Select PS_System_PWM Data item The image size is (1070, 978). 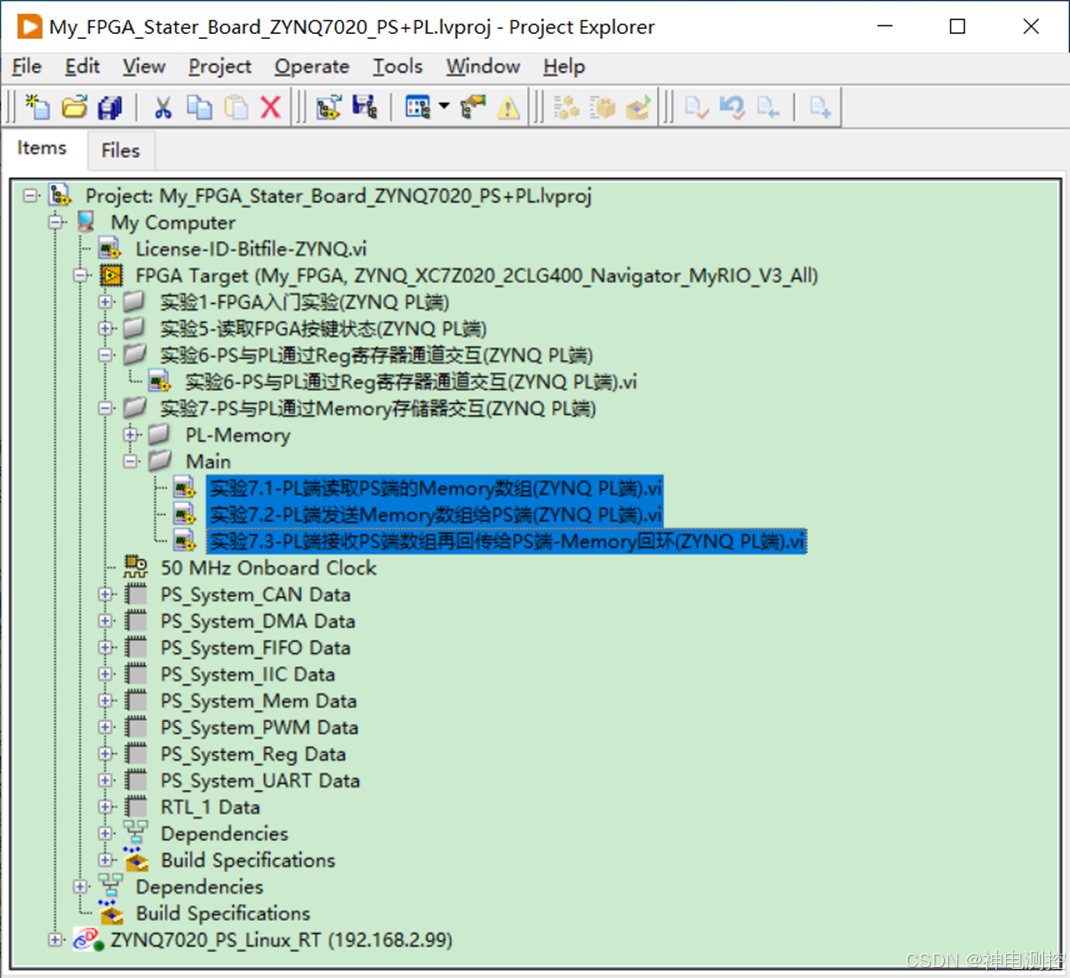259,728
